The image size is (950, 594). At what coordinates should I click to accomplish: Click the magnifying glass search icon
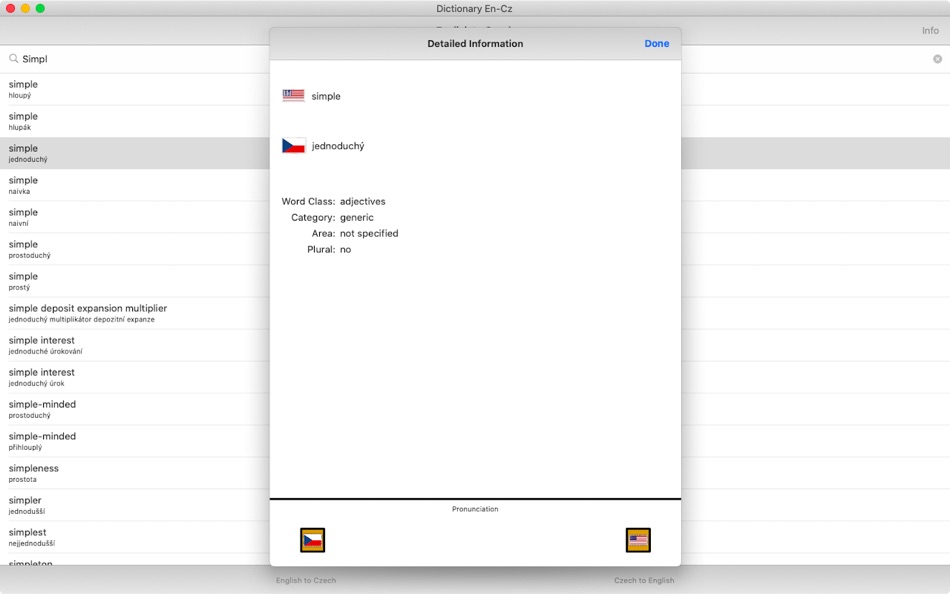point(13,59)
